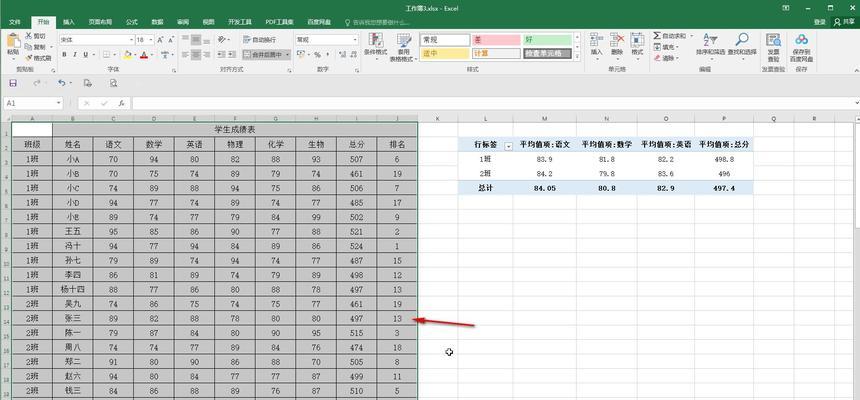Switch to the Formulas (公式) tab

pos(132,22)
